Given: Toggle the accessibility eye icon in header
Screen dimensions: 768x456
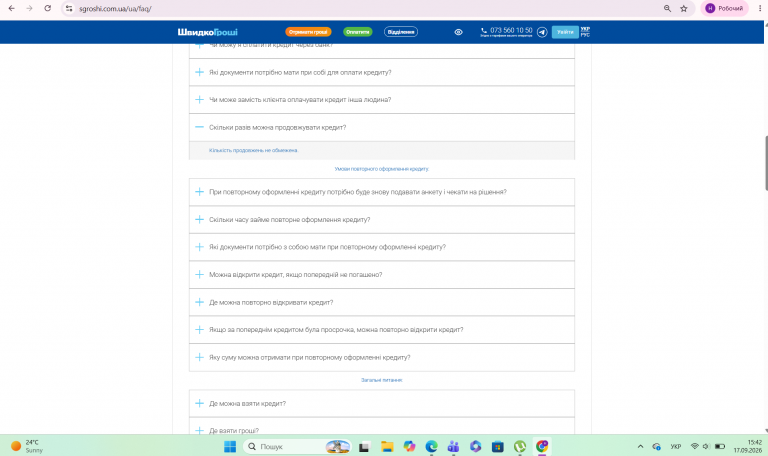Looking at the screenshot, I should (x=458, y=32).
